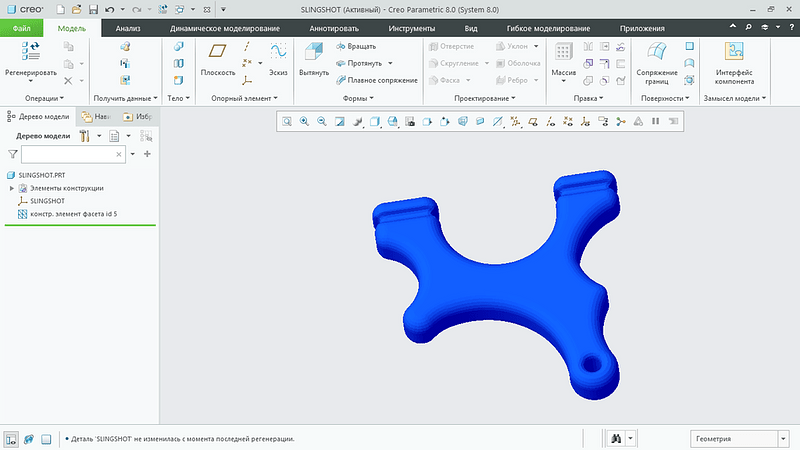Screen dimensions: 800x450
Task: Select the Revolve (Вращать) tool
Action: [356, 46]
